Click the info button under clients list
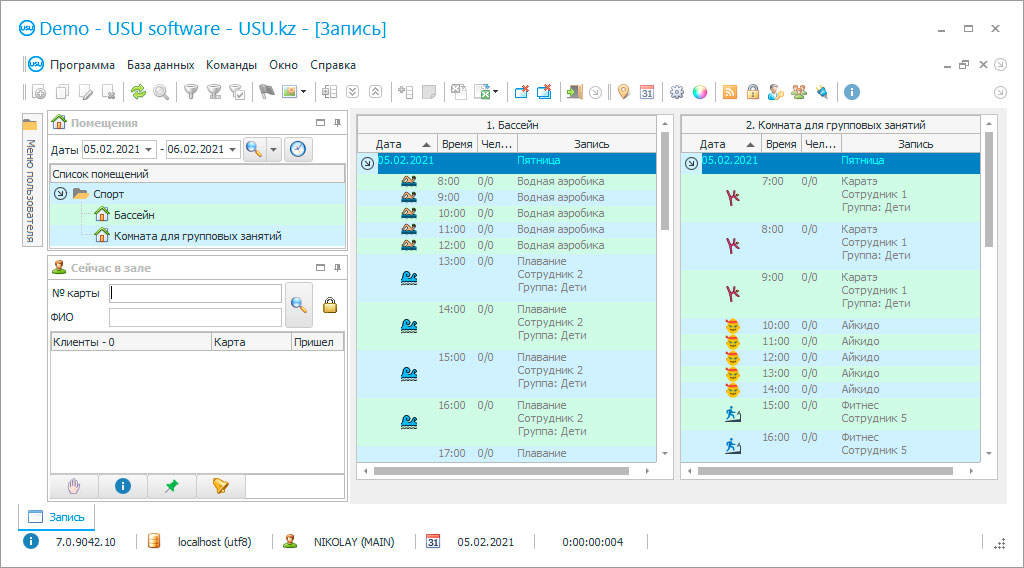Viewport: 1024px width, 568px height. pyautogui.click(x=123, y=486)
